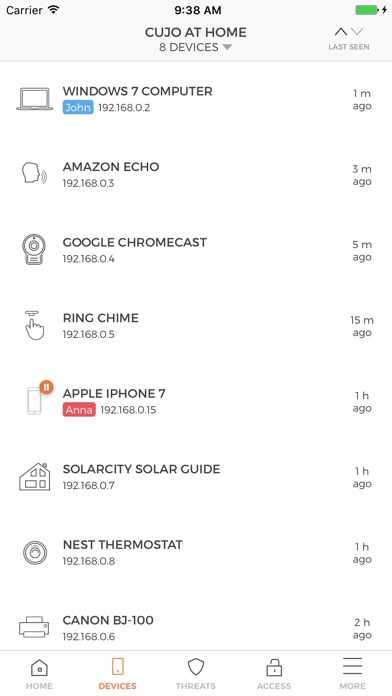
Task: Tap the Nest Thermostat dial icon
Action: coord(35,553)
